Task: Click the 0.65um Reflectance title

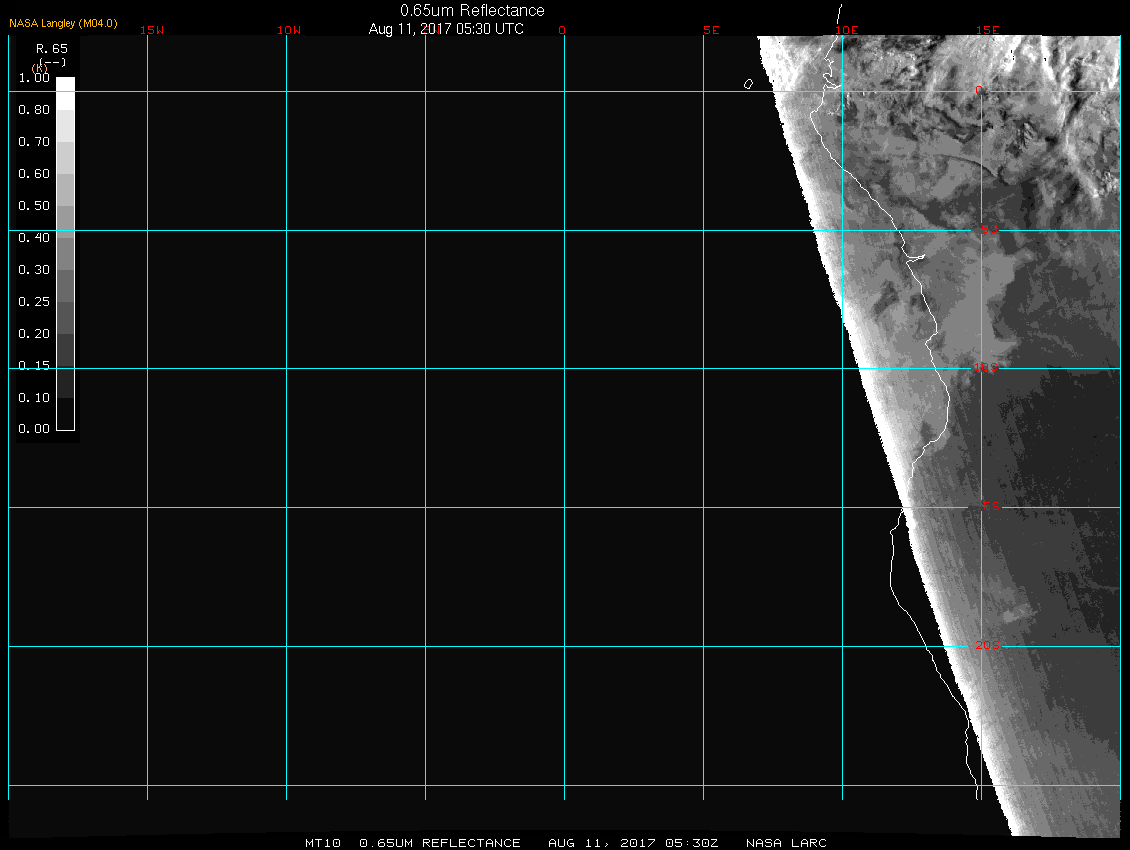Action: pos(472,10)
